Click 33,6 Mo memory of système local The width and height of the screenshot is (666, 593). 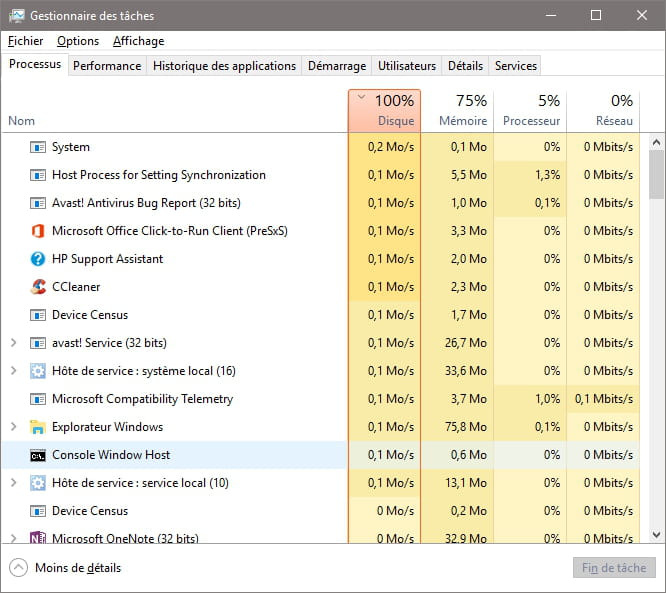point(466,371)
